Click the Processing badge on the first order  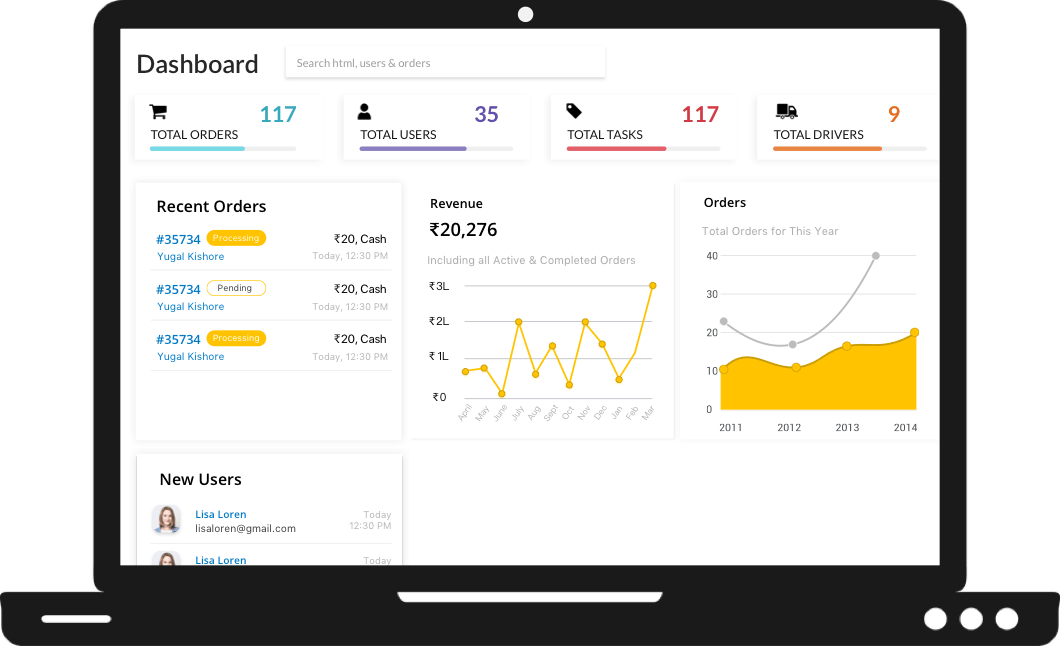[x=236, y=238]
